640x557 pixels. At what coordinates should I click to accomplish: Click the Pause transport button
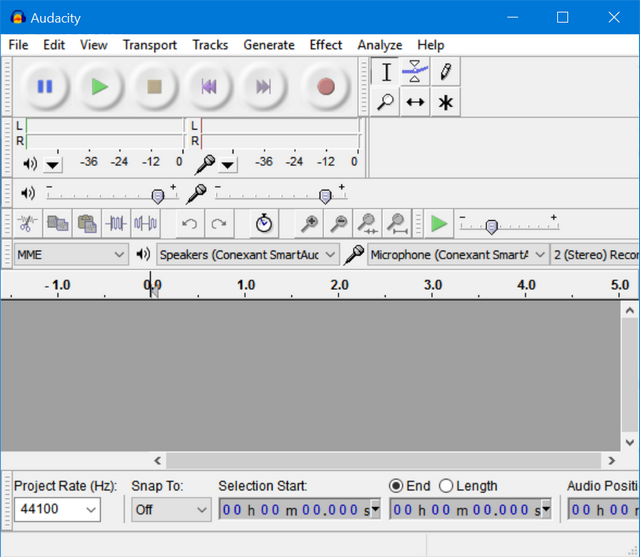[45, 87]
